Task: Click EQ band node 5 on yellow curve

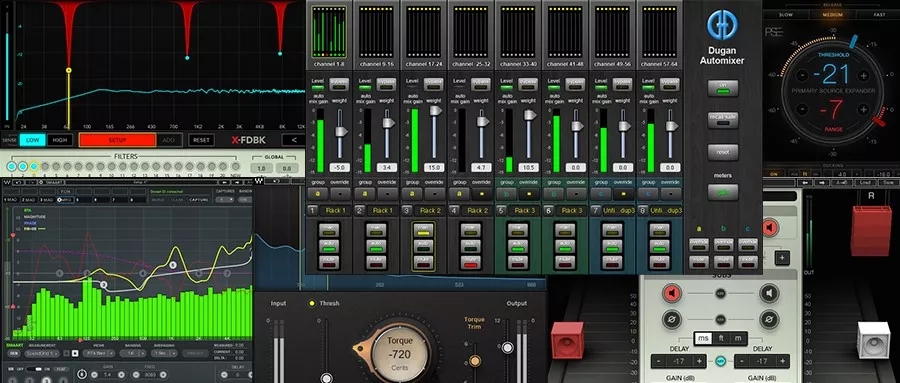Action: point(173,265)
